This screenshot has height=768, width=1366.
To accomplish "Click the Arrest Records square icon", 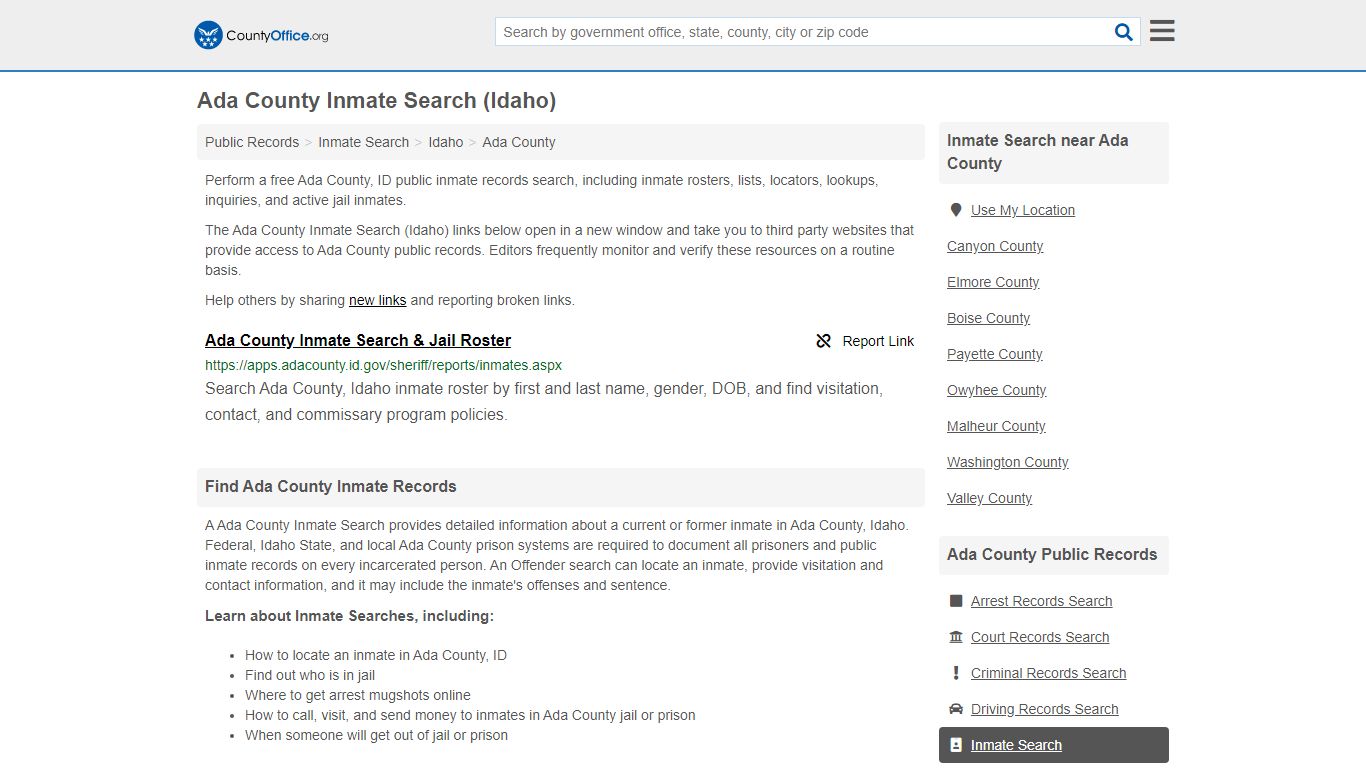I will 956,601.
